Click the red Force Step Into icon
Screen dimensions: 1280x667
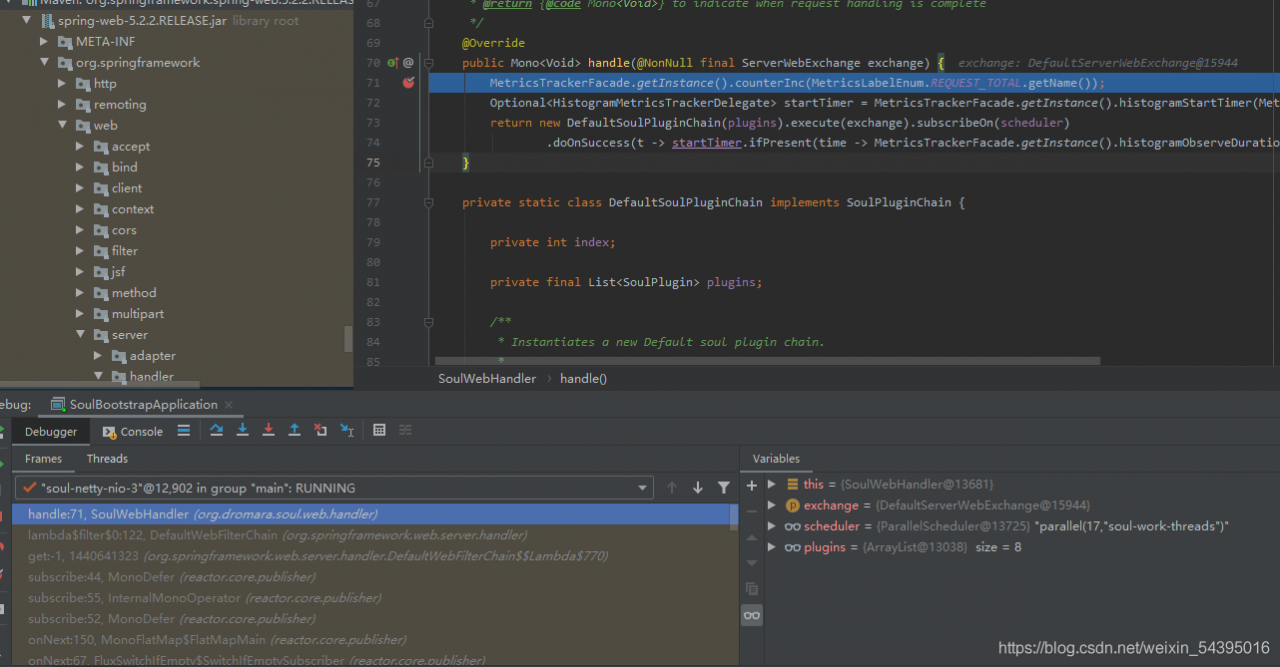coord(268,430)
